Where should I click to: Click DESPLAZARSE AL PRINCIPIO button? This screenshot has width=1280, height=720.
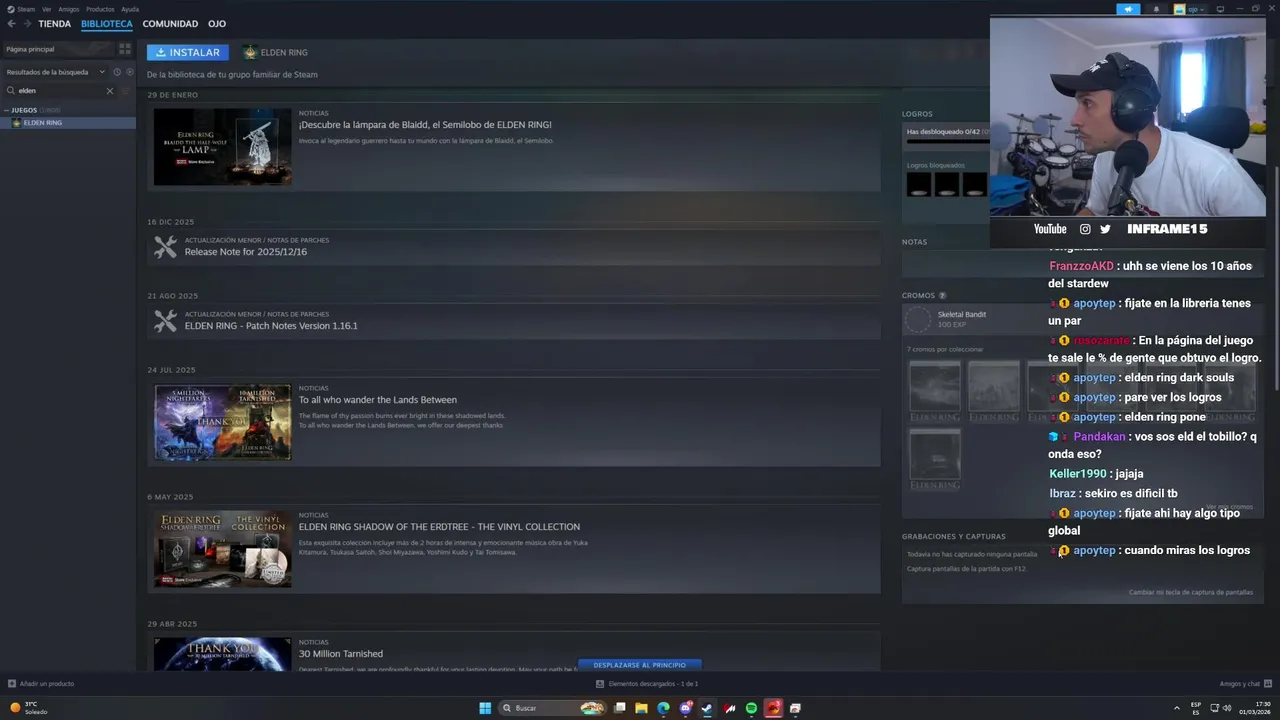coord(640,665)
